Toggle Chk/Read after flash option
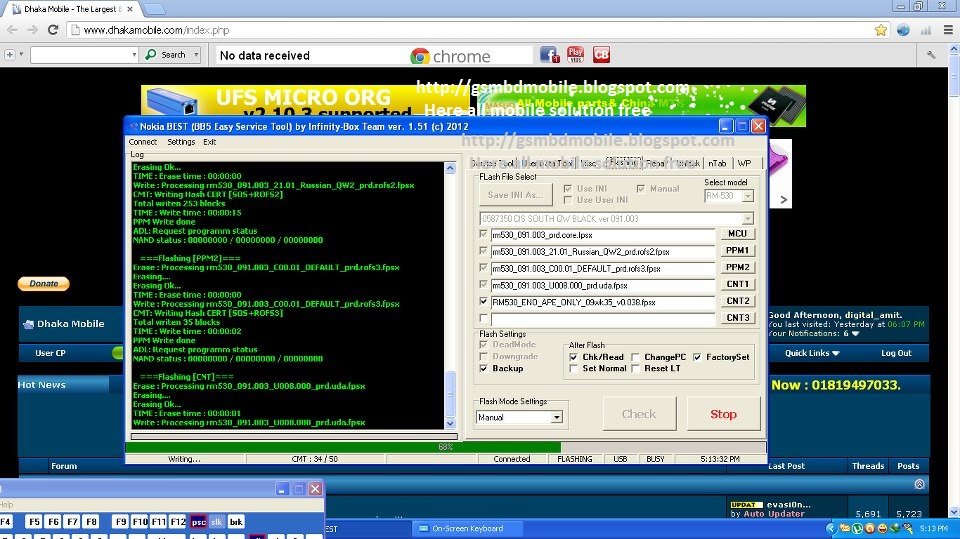 (573, 356)
